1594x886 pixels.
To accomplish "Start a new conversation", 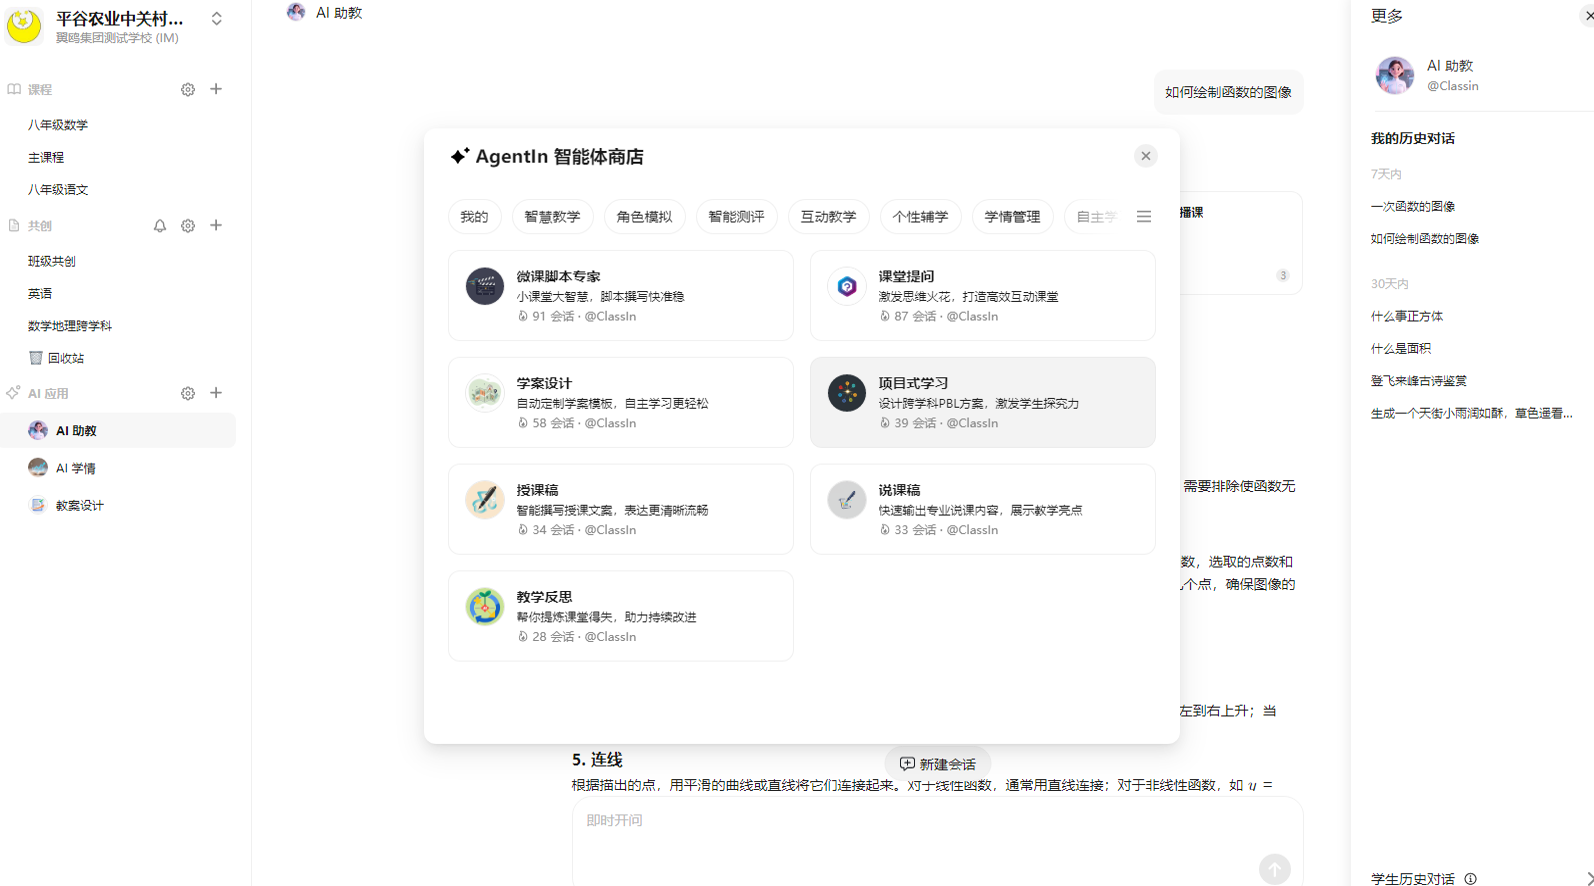I will (x=937, y=764).
